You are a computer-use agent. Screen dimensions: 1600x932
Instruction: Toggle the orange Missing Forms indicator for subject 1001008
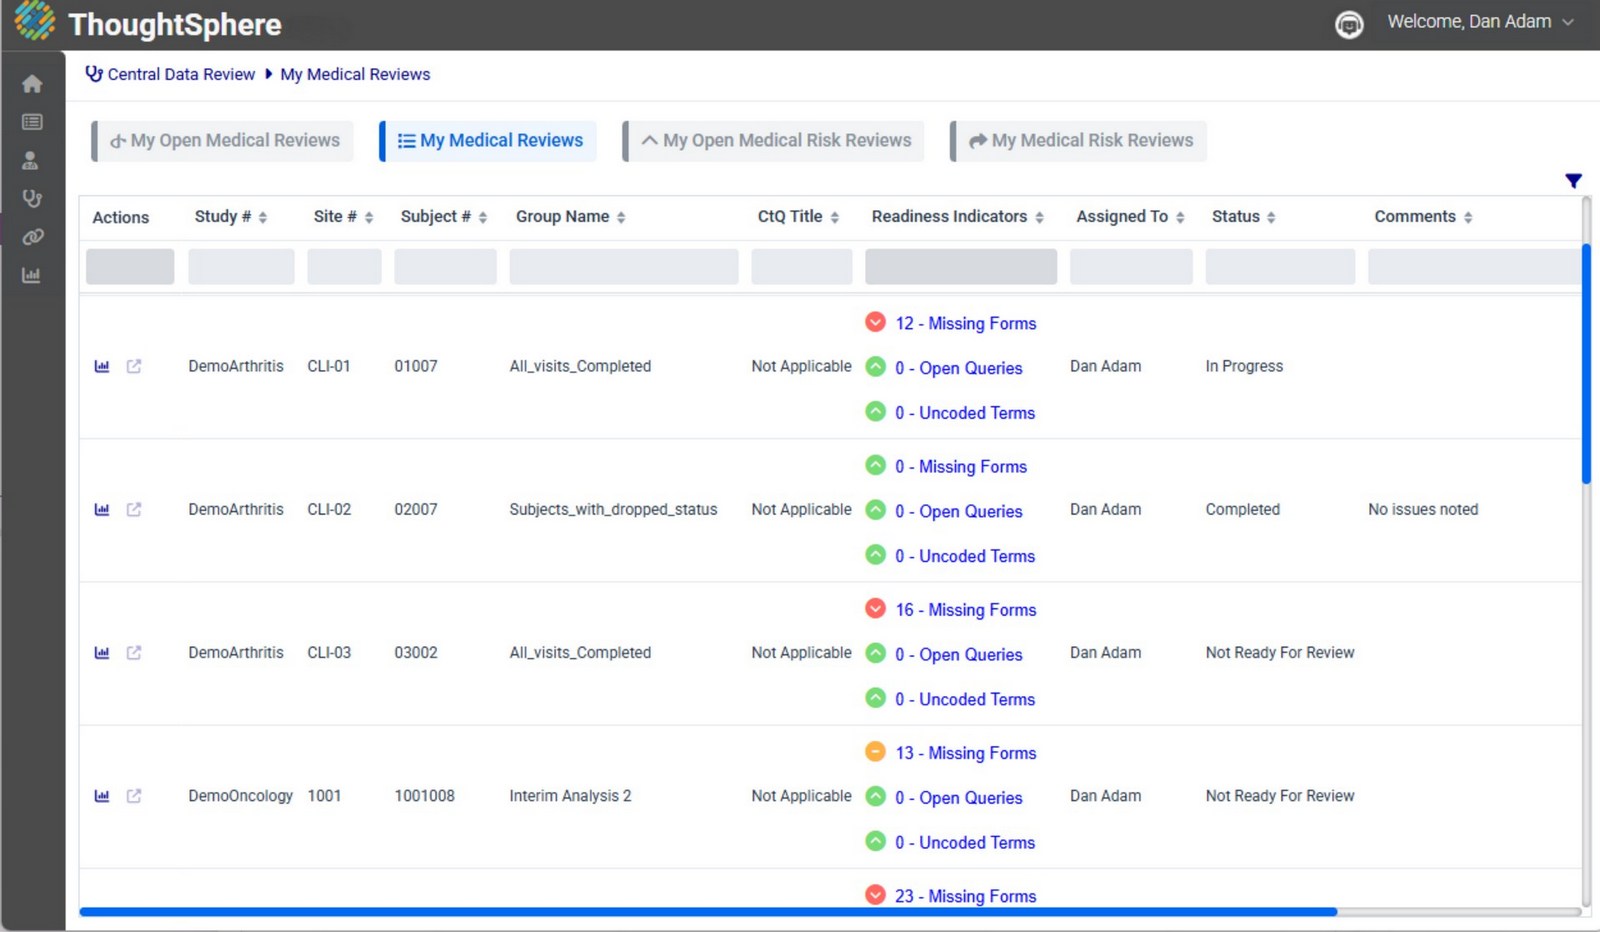pyautogui.click(x=876, y=751)
